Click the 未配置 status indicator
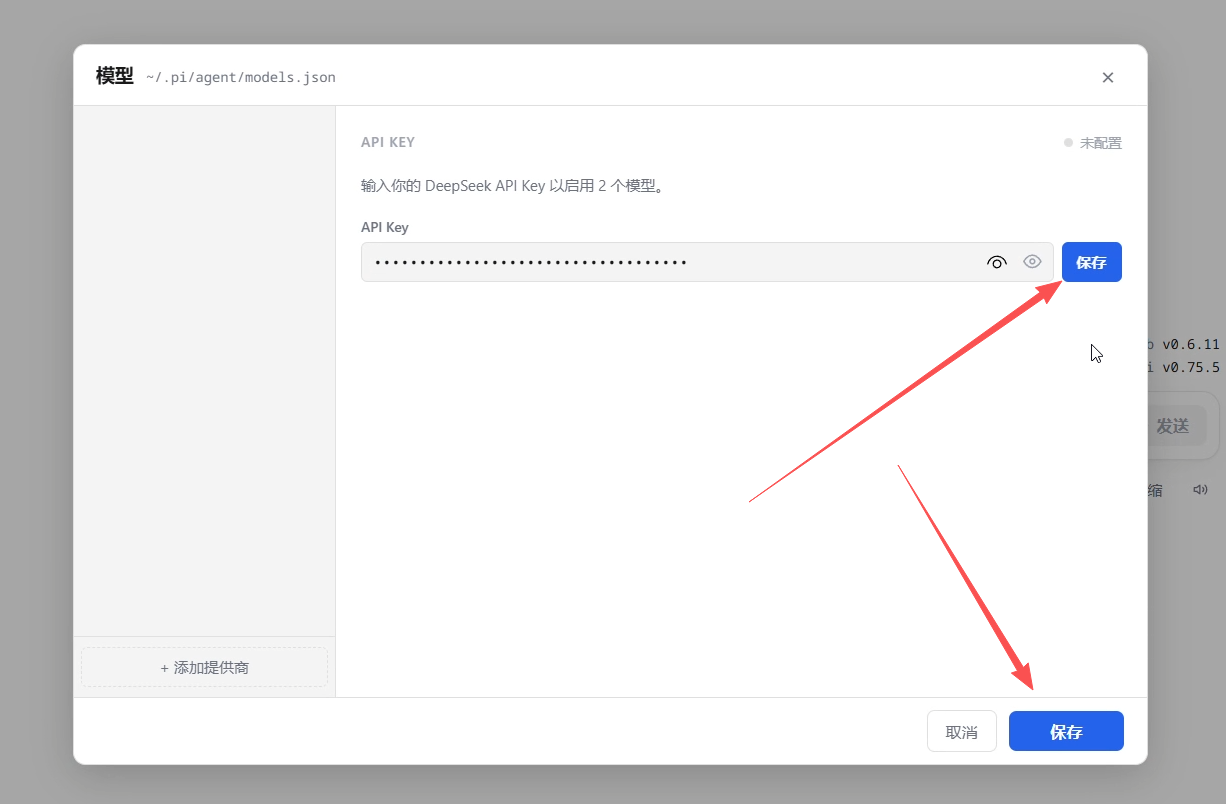Viewport: 1226px width, 804px height. pos(1092,143)
